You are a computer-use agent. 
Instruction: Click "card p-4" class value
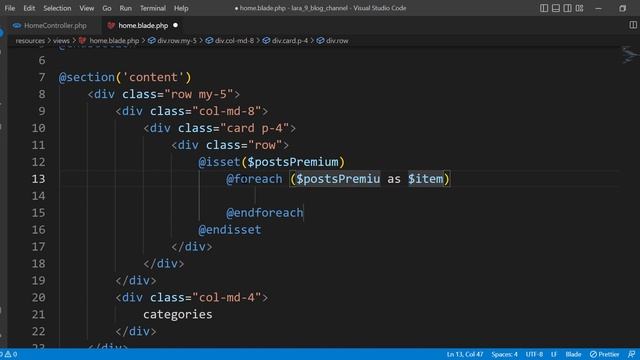pos(254,128)
